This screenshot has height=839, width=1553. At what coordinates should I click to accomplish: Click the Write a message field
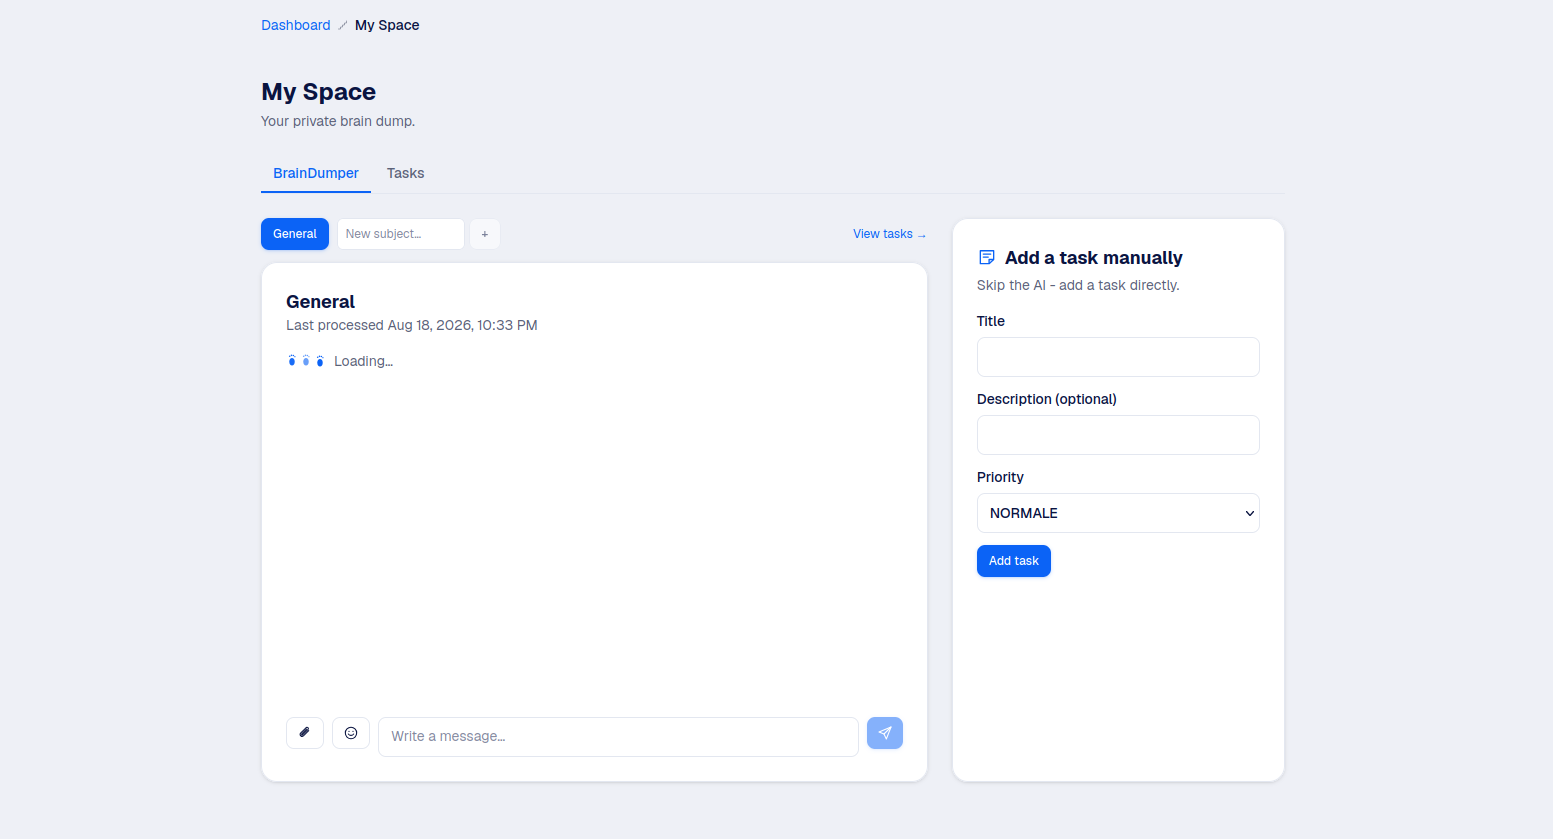point(618,736)
